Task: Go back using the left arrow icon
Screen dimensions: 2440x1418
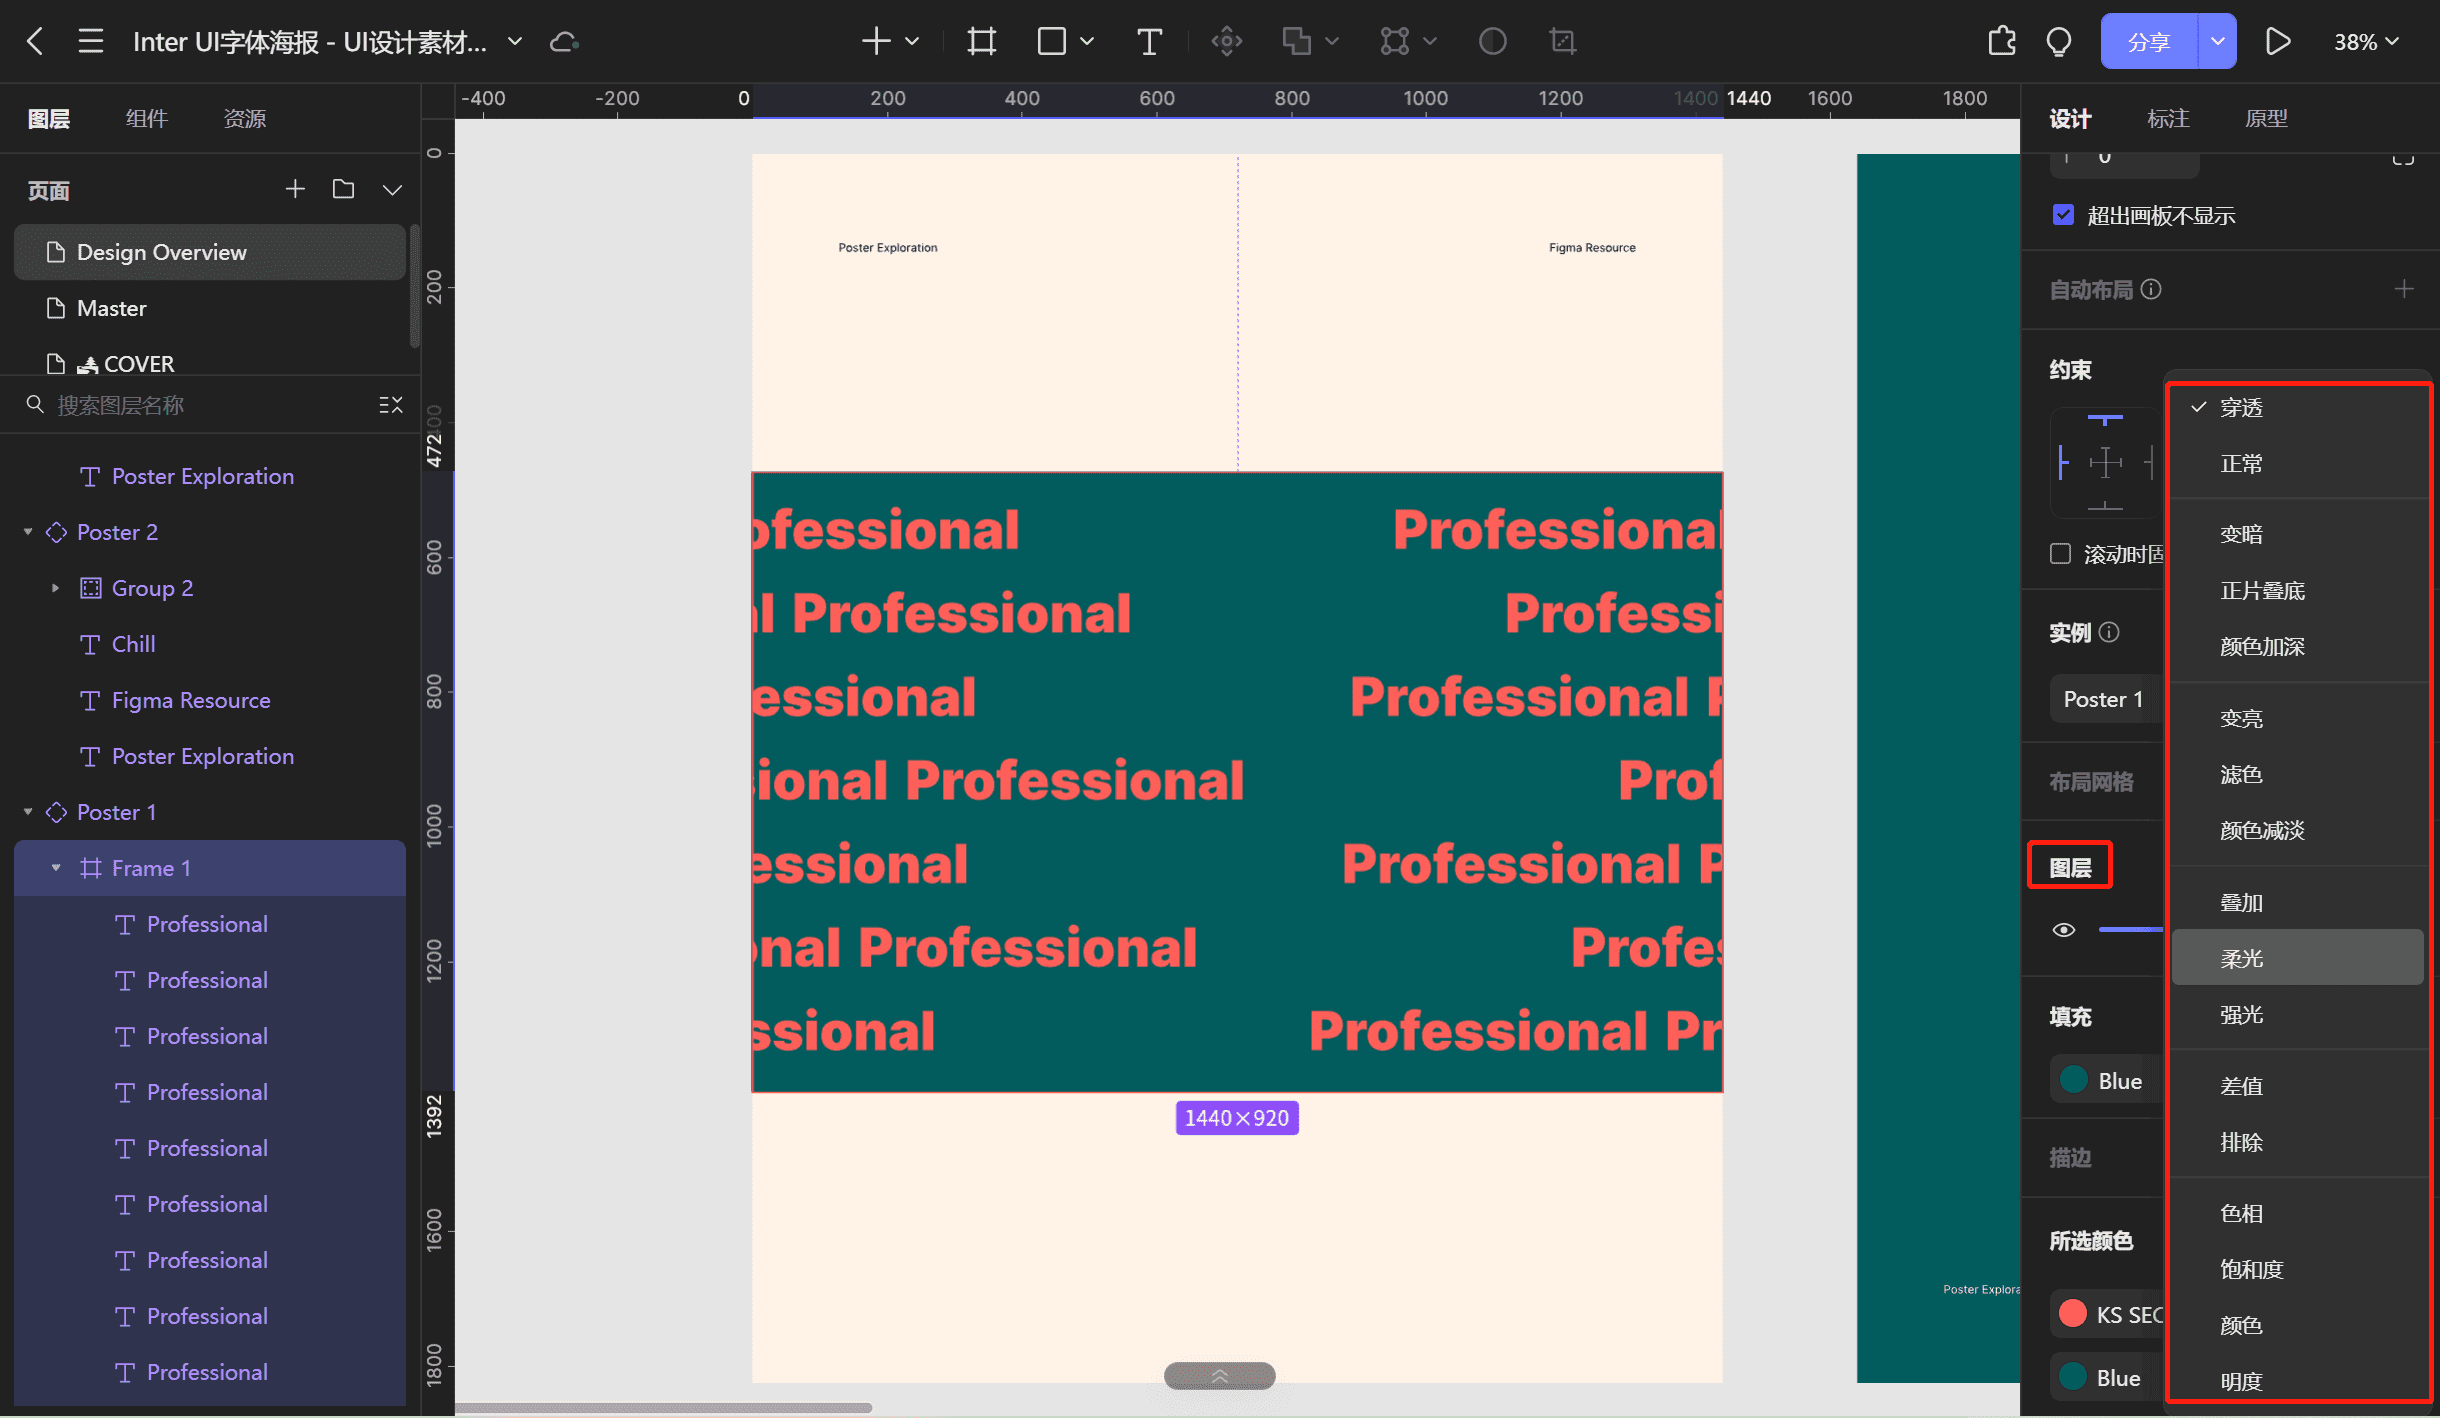Action: pos(35,41)
